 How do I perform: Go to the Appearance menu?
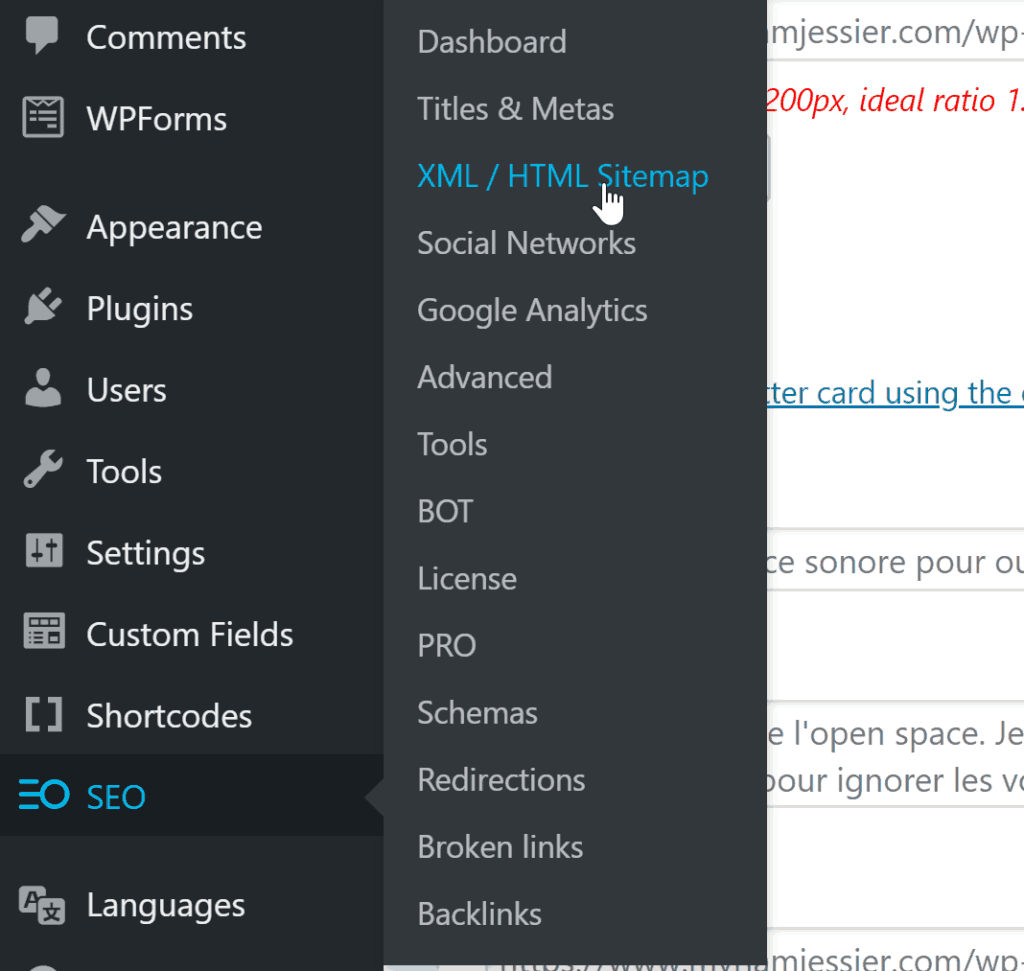(x=174, y=228)
